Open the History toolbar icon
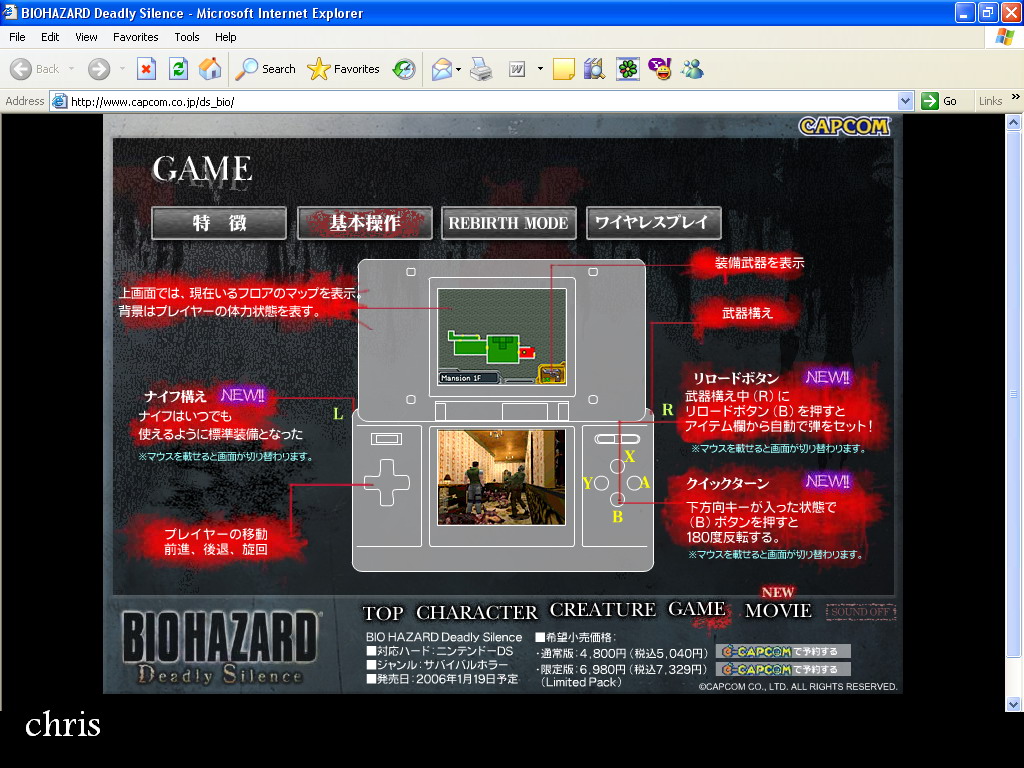 404,69
